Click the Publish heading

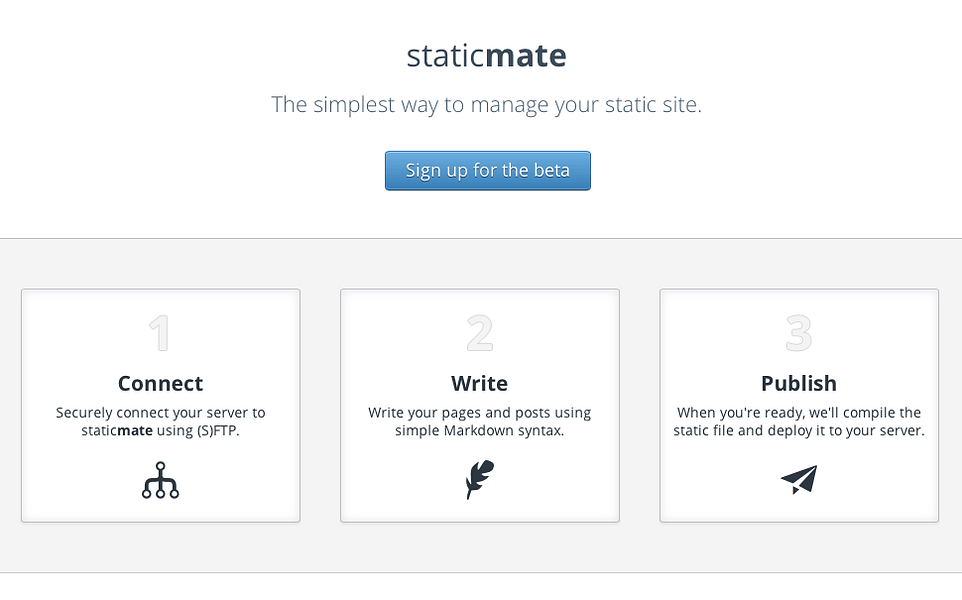tap(798, 383)
